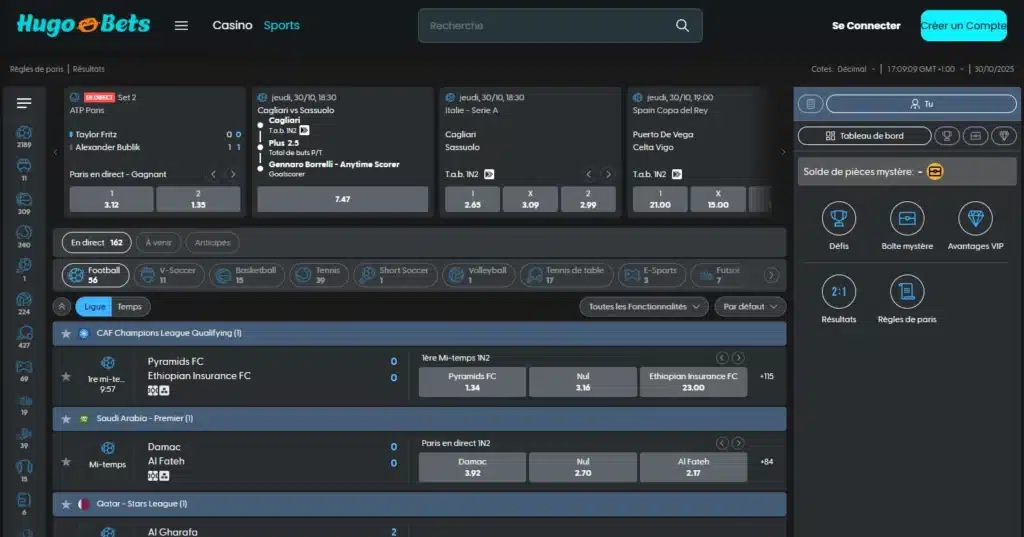Select the Anticipés tab
The image size is (1024, 537).
point(212,242)
